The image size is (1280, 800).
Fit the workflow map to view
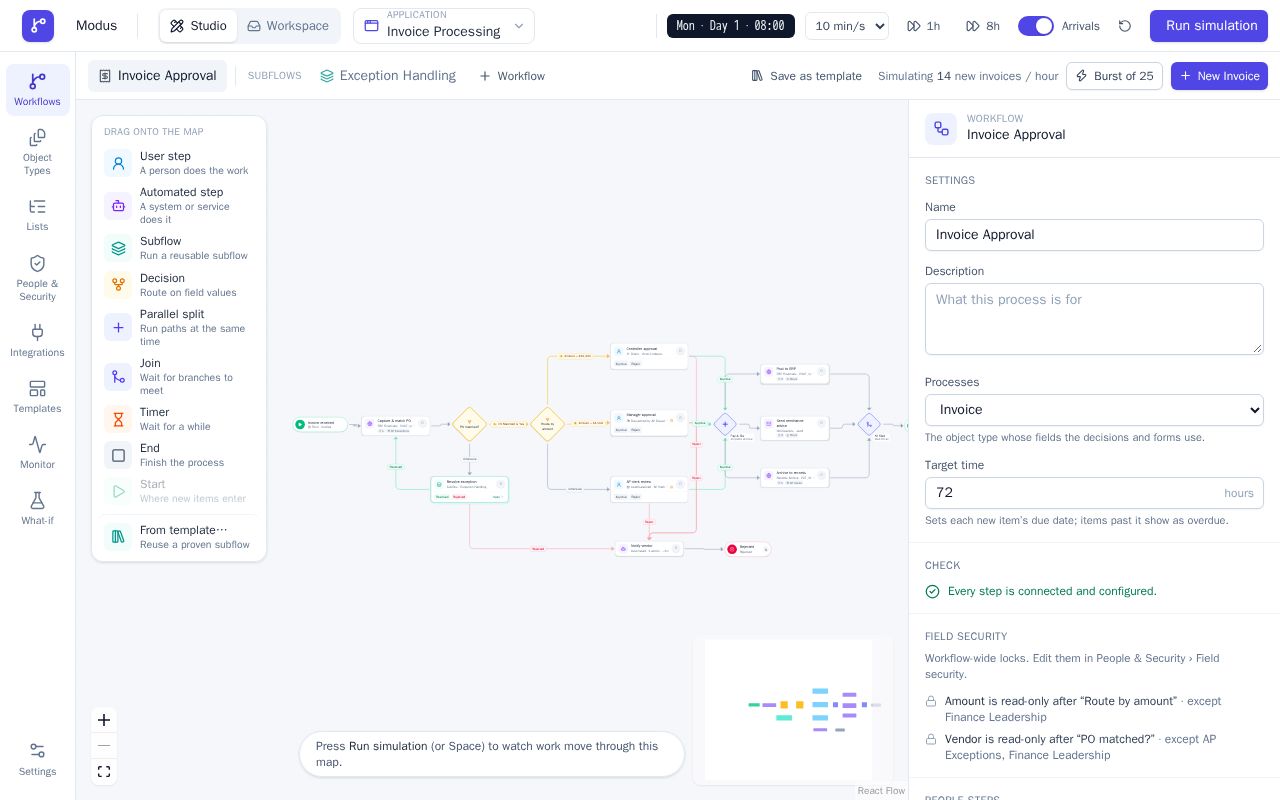point(104,772)
